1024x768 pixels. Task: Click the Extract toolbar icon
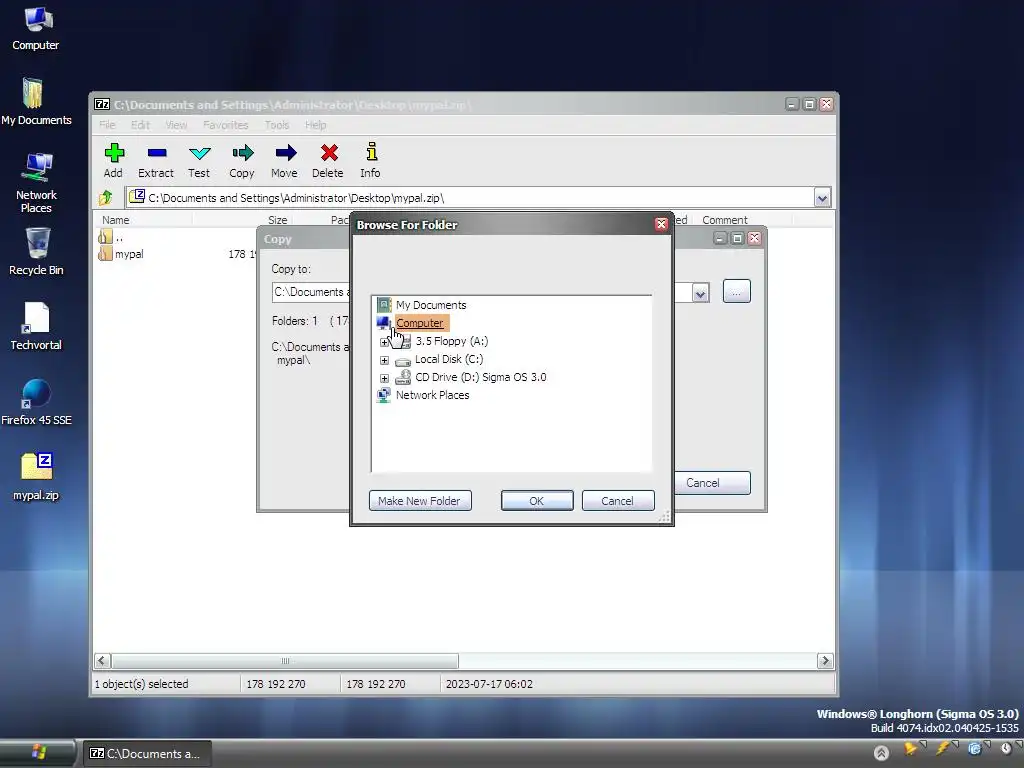157,153
